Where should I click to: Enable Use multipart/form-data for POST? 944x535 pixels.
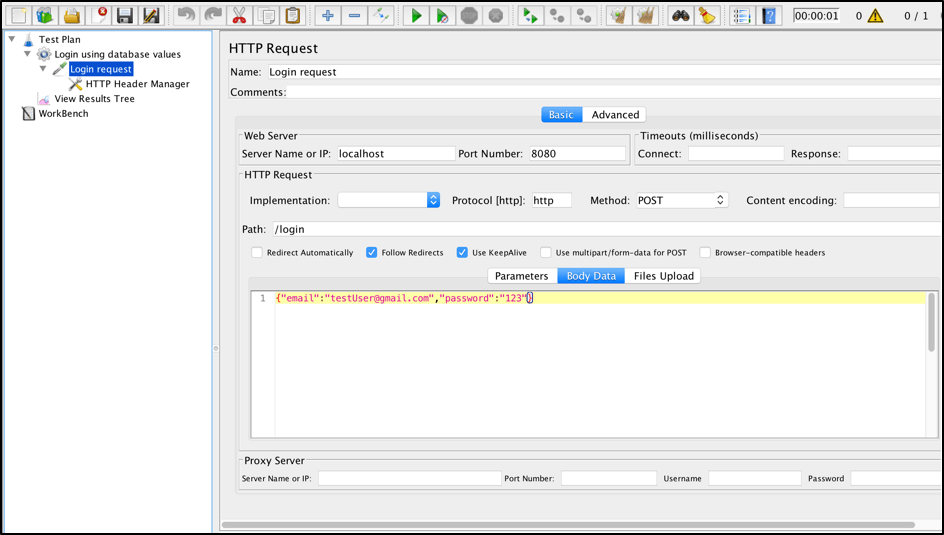pyautogui.click(x=545, y=253)
